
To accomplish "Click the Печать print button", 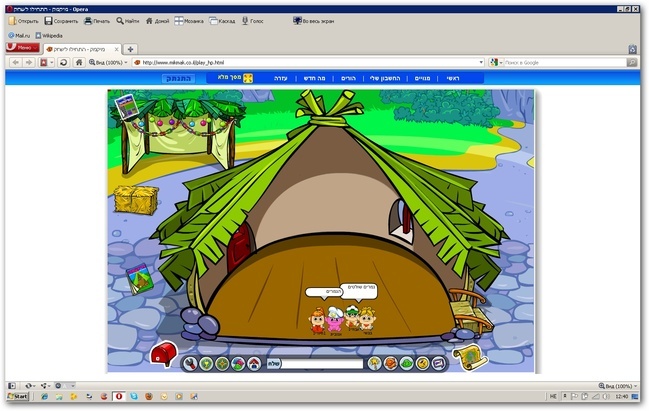I will 97,21.
